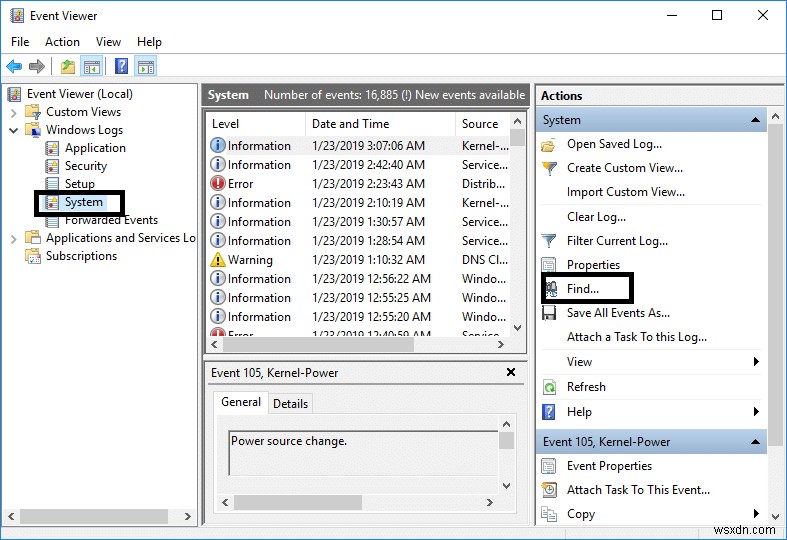Open the View submenu arrow in Actions
This screenshot has width=787, height=540.
756,362
